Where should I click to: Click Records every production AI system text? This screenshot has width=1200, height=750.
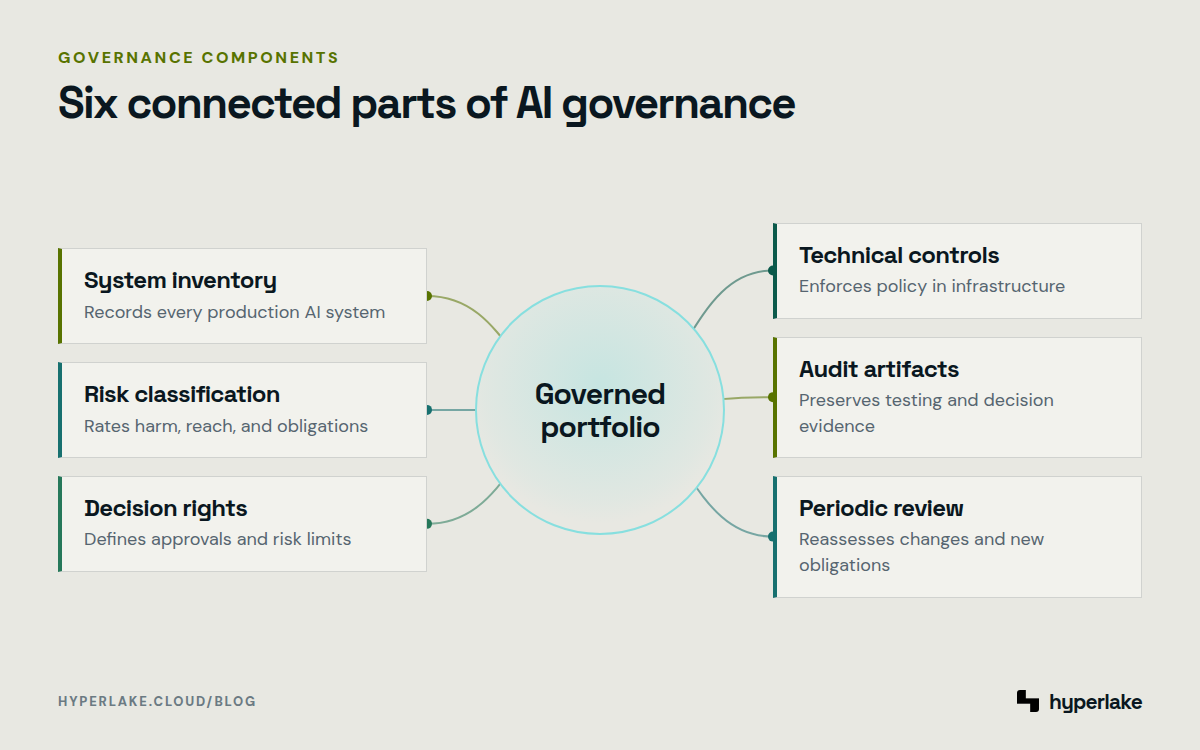(234, 312)
